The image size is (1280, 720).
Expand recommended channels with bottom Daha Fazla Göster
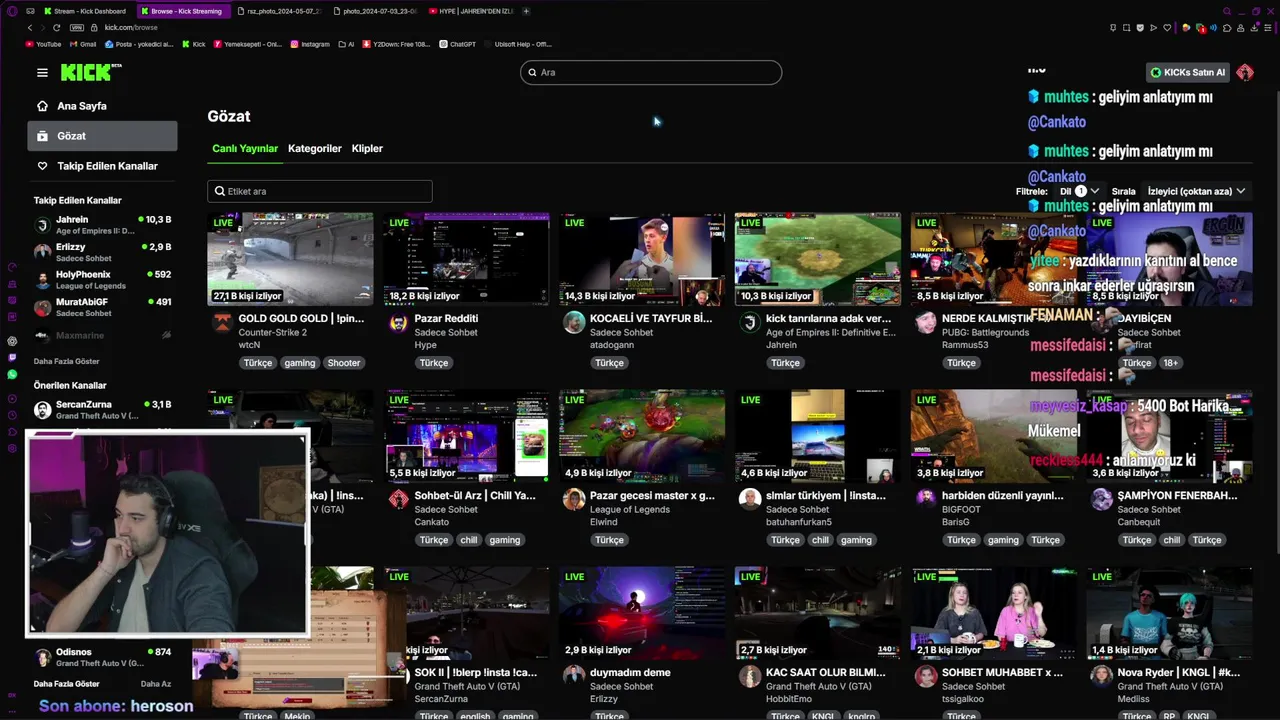tap(66, 684)
